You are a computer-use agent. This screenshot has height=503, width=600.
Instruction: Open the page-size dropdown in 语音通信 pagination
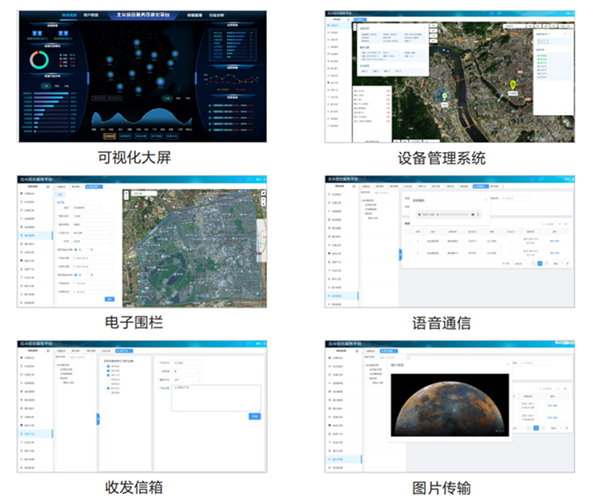point(519,264)
